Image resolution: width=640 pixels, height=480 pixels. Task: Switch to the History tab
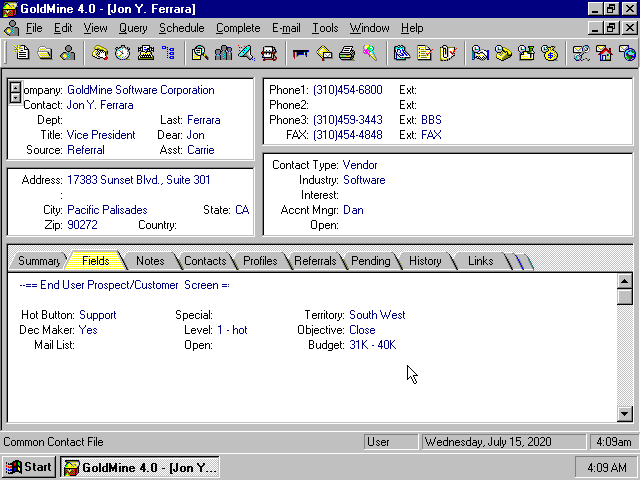pos(425,261)
